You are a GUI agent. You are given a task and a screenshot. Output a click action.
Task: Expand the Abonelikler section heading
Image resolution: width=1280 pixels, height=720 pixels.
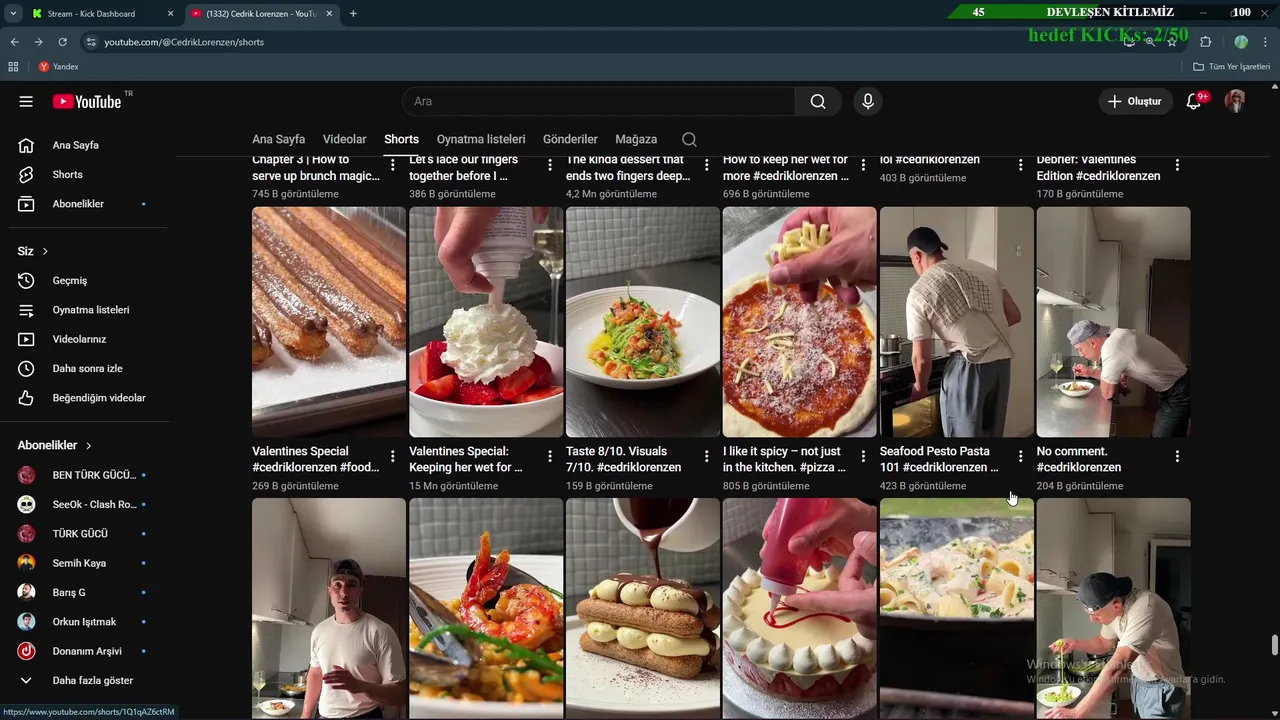coord(55,445)
